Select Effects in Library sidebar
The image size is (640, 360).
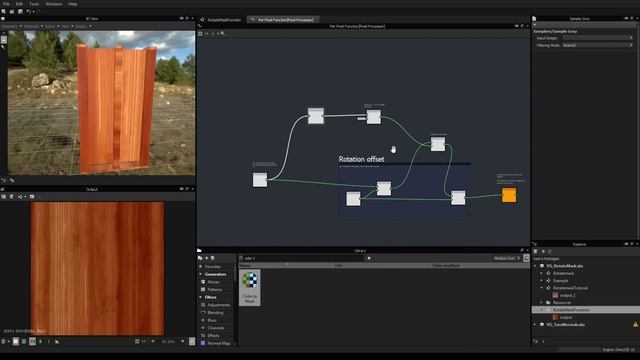click(x=213, y=336)
